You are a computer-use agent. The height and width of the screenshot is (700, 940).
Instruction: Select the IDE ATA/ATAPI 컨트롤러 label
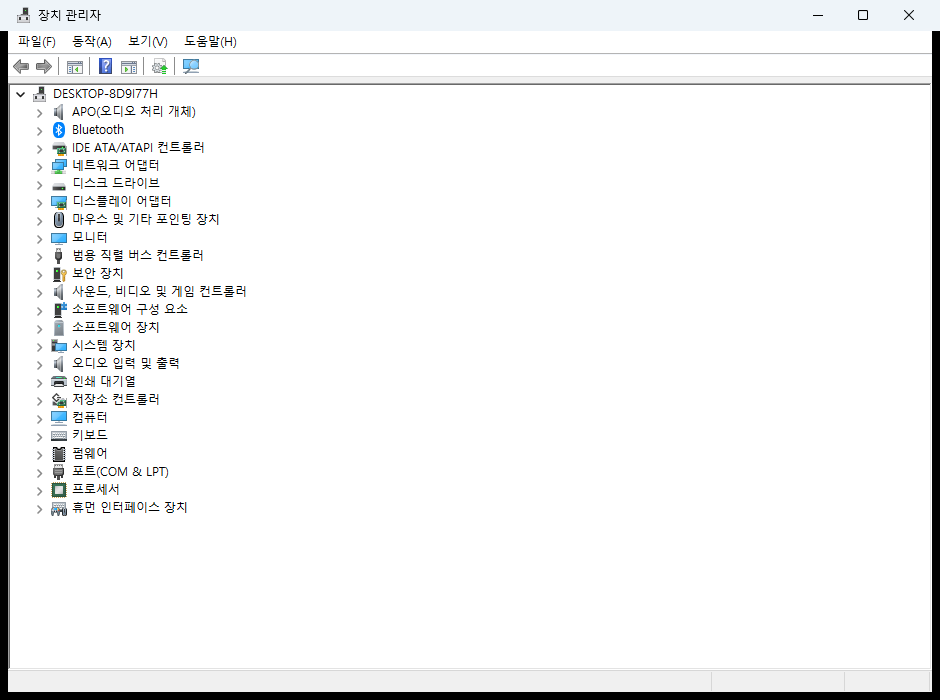(138, 147)
